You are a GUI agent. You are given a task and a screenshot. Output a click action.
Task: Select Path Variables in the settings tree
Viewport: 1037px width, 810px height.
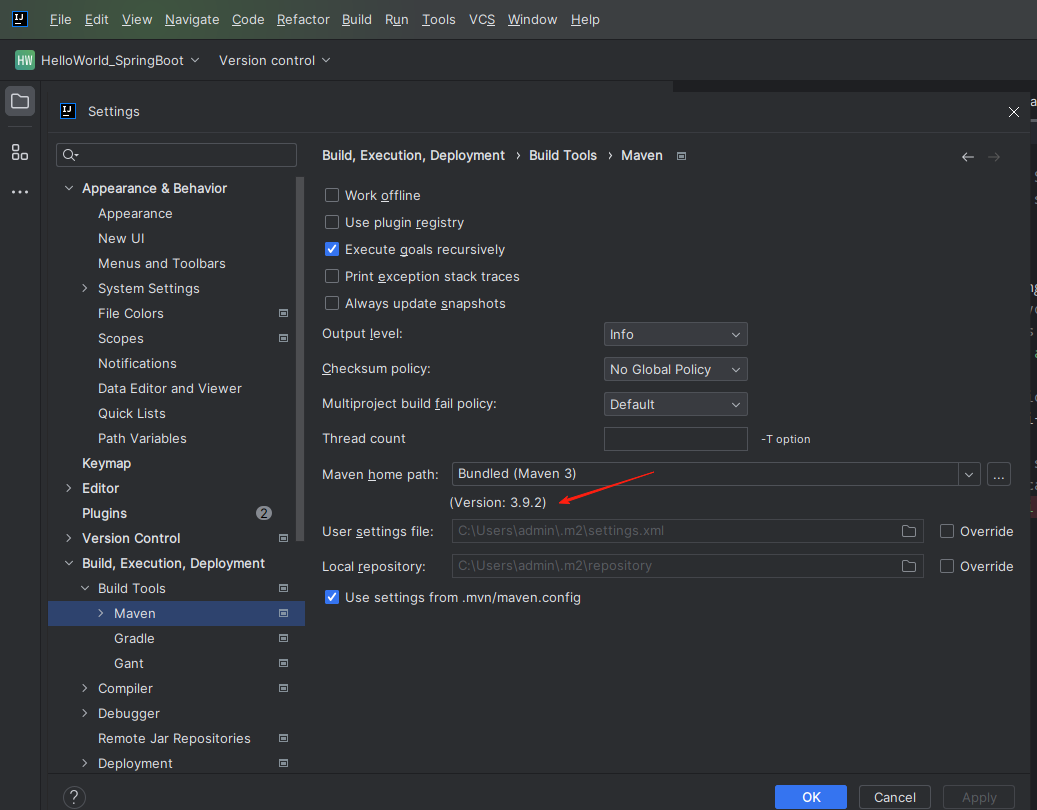(142, 438)
